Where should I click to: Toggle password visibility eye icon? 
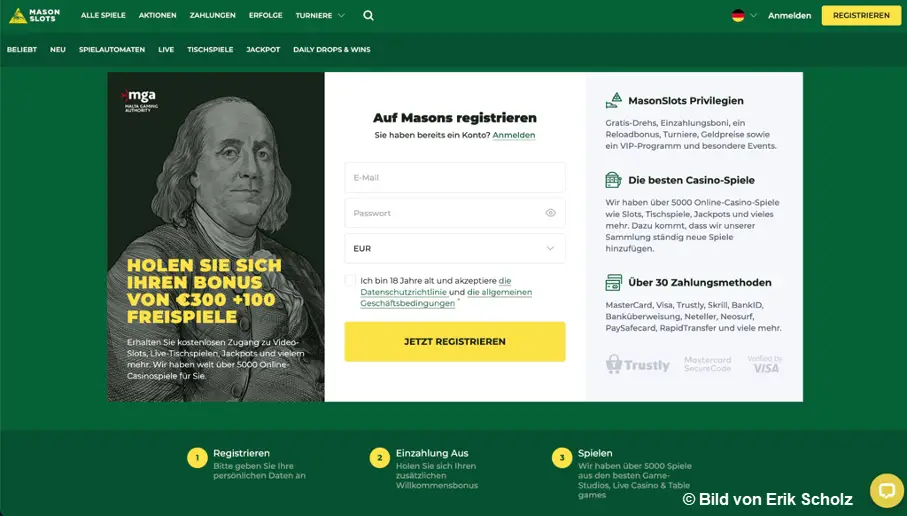click(550, 213)
